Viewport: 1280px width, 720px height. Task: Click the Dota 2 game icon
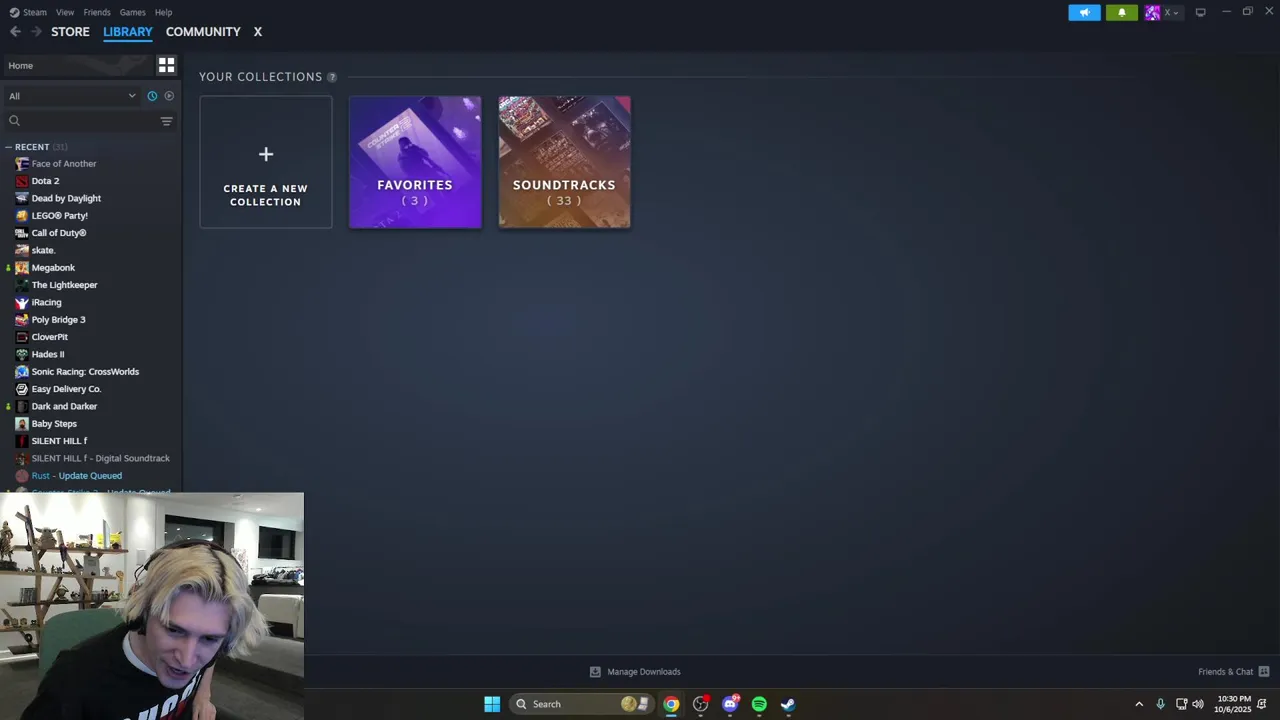(22, 181)
